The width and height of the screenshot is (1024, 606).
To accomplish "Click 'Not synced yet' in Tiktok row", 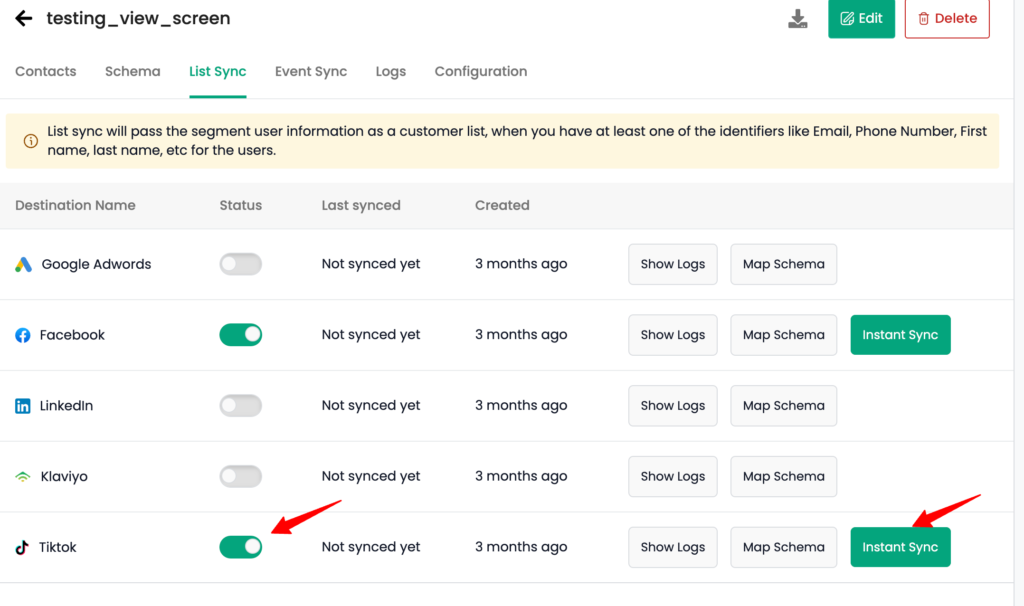I will click(371, 547).
